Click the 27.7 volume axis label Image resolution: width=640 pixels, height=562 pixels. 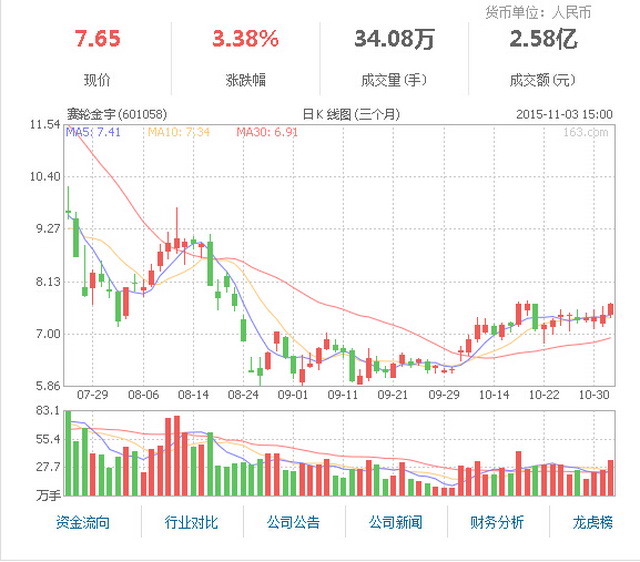48,467
